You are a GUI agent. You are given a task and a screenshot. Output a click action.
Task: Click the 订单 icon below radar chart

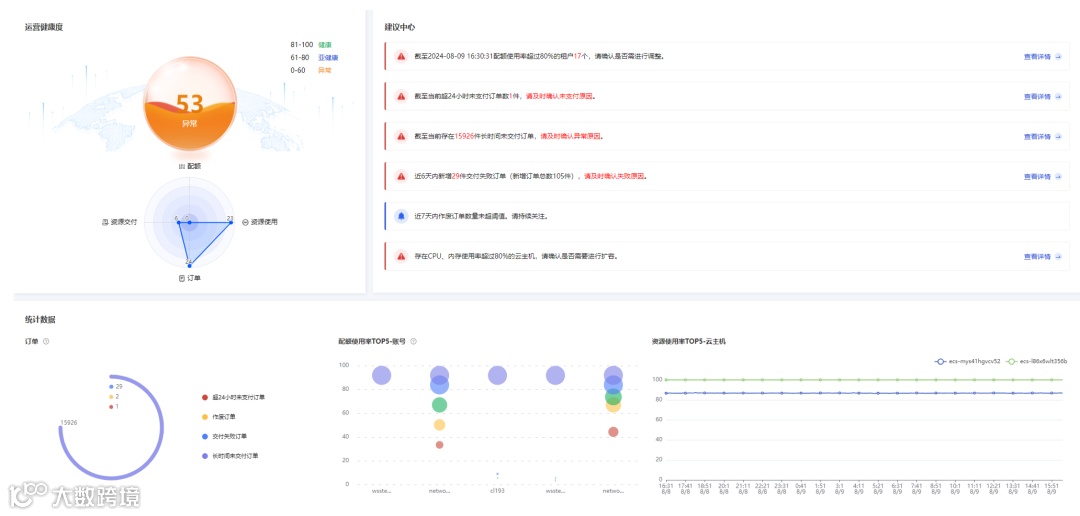click(182, 278)
